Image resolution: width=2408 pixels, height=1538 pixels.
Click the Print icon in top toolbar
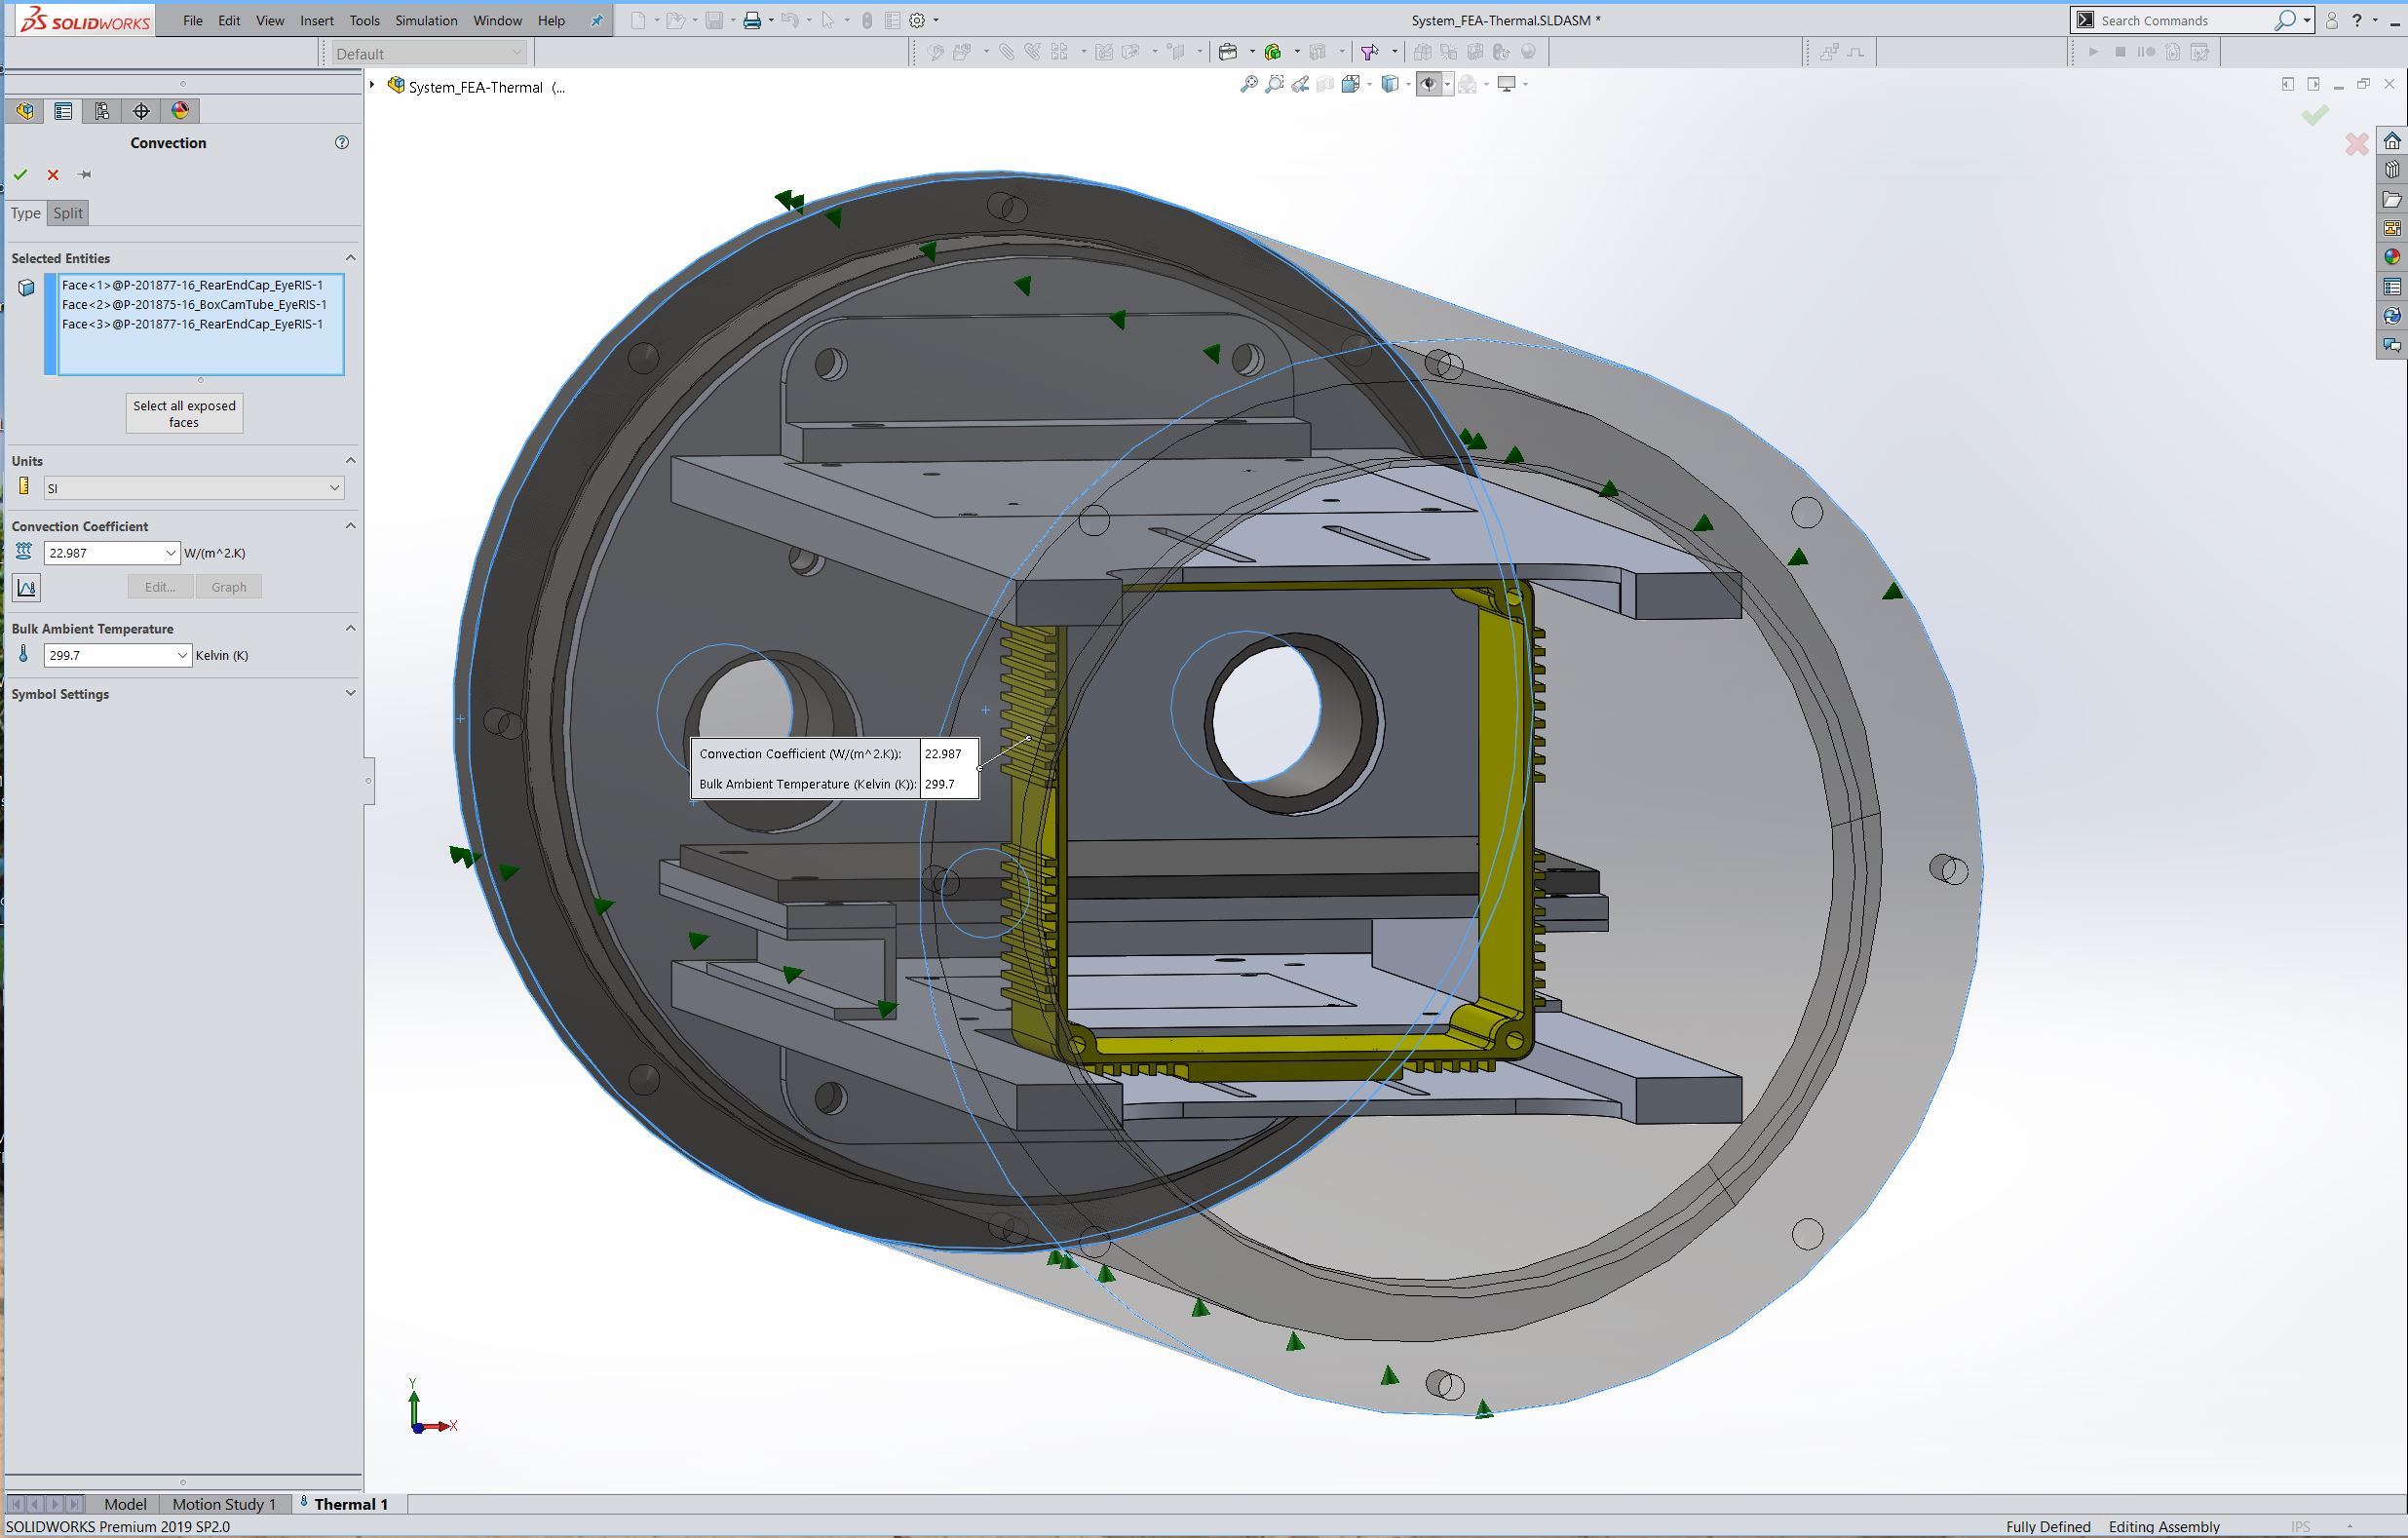tap(752, 21)
